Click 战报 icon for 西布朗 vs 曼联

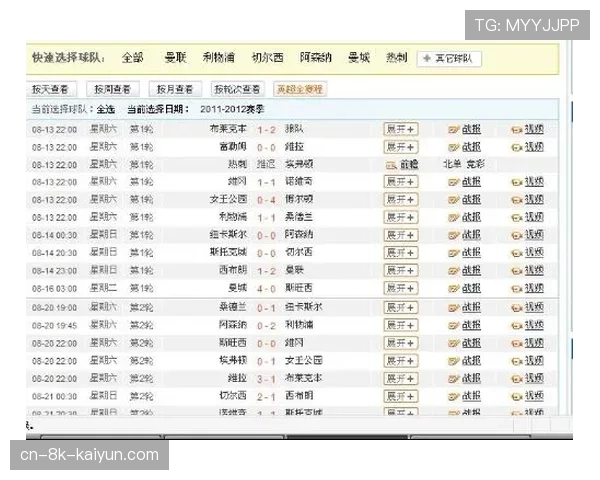pos(453,271)
